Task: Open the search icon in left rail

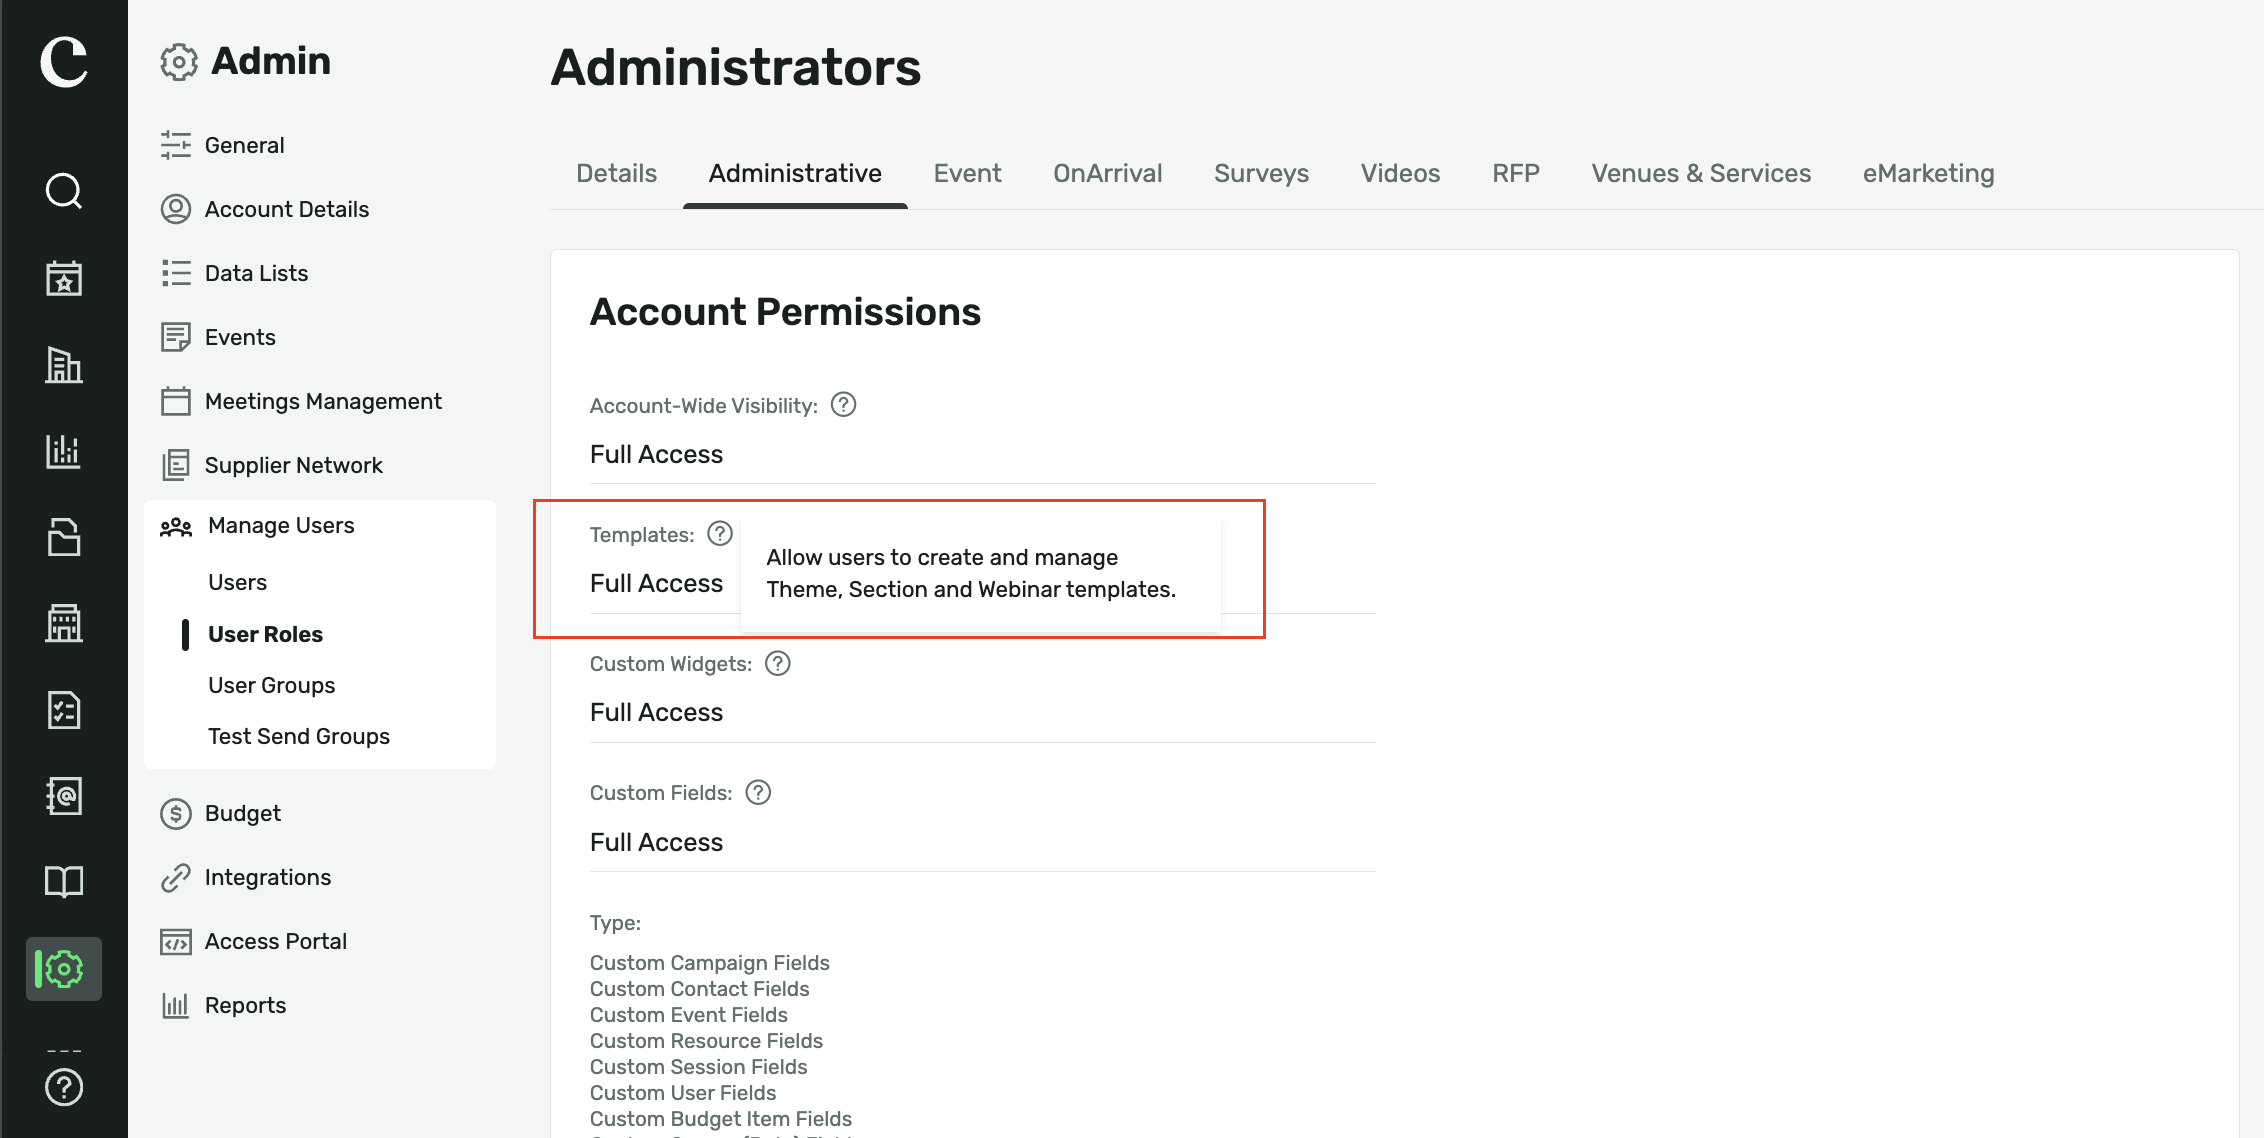Action: pyautogui.click(x=64, y=190)
